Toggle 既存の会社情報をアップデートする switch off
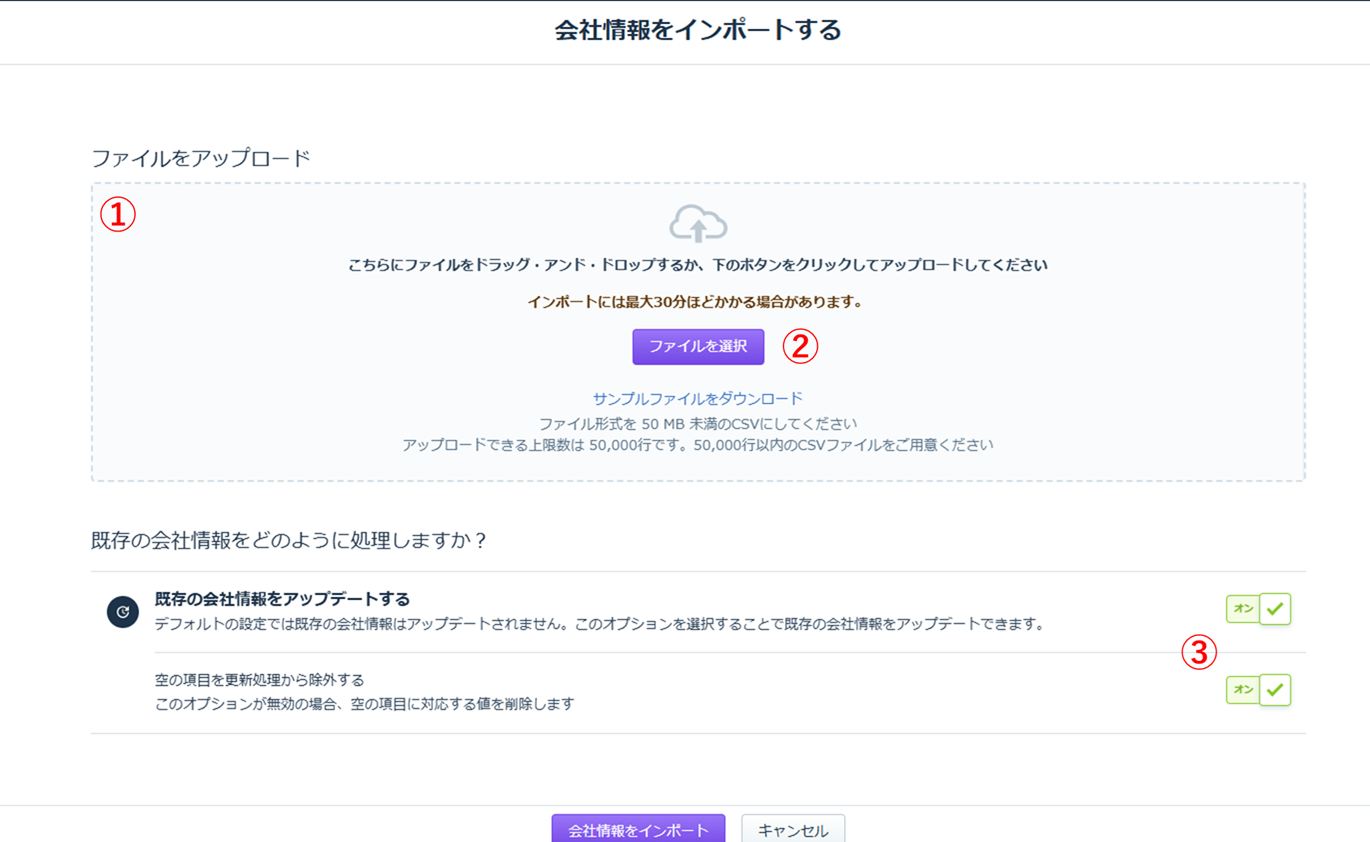Image resolution: width=1370 pixels, height=842 pixels. click(x=1259, y=608)
